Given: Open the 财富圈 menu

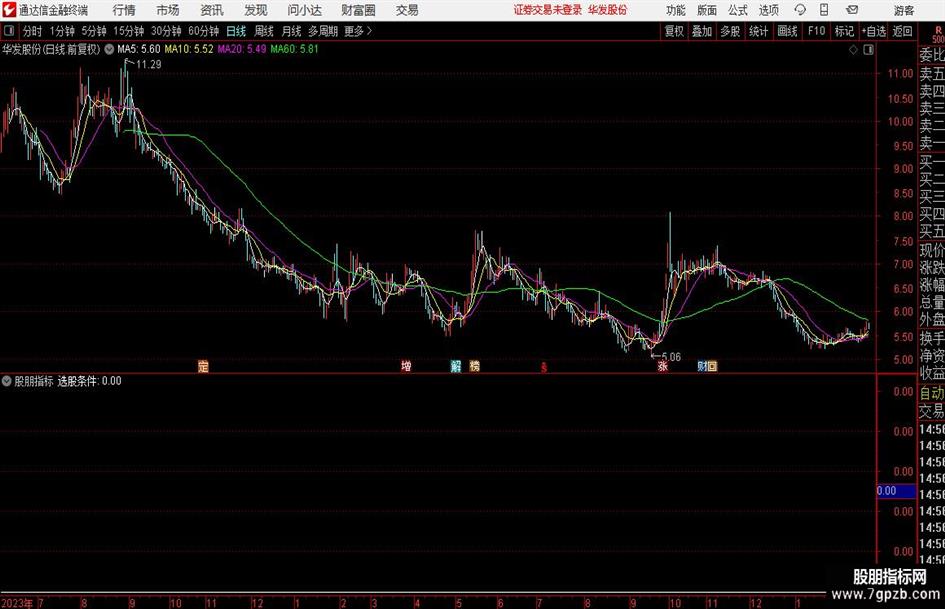Looking at the screenshot, I should (x=358, y=10).
